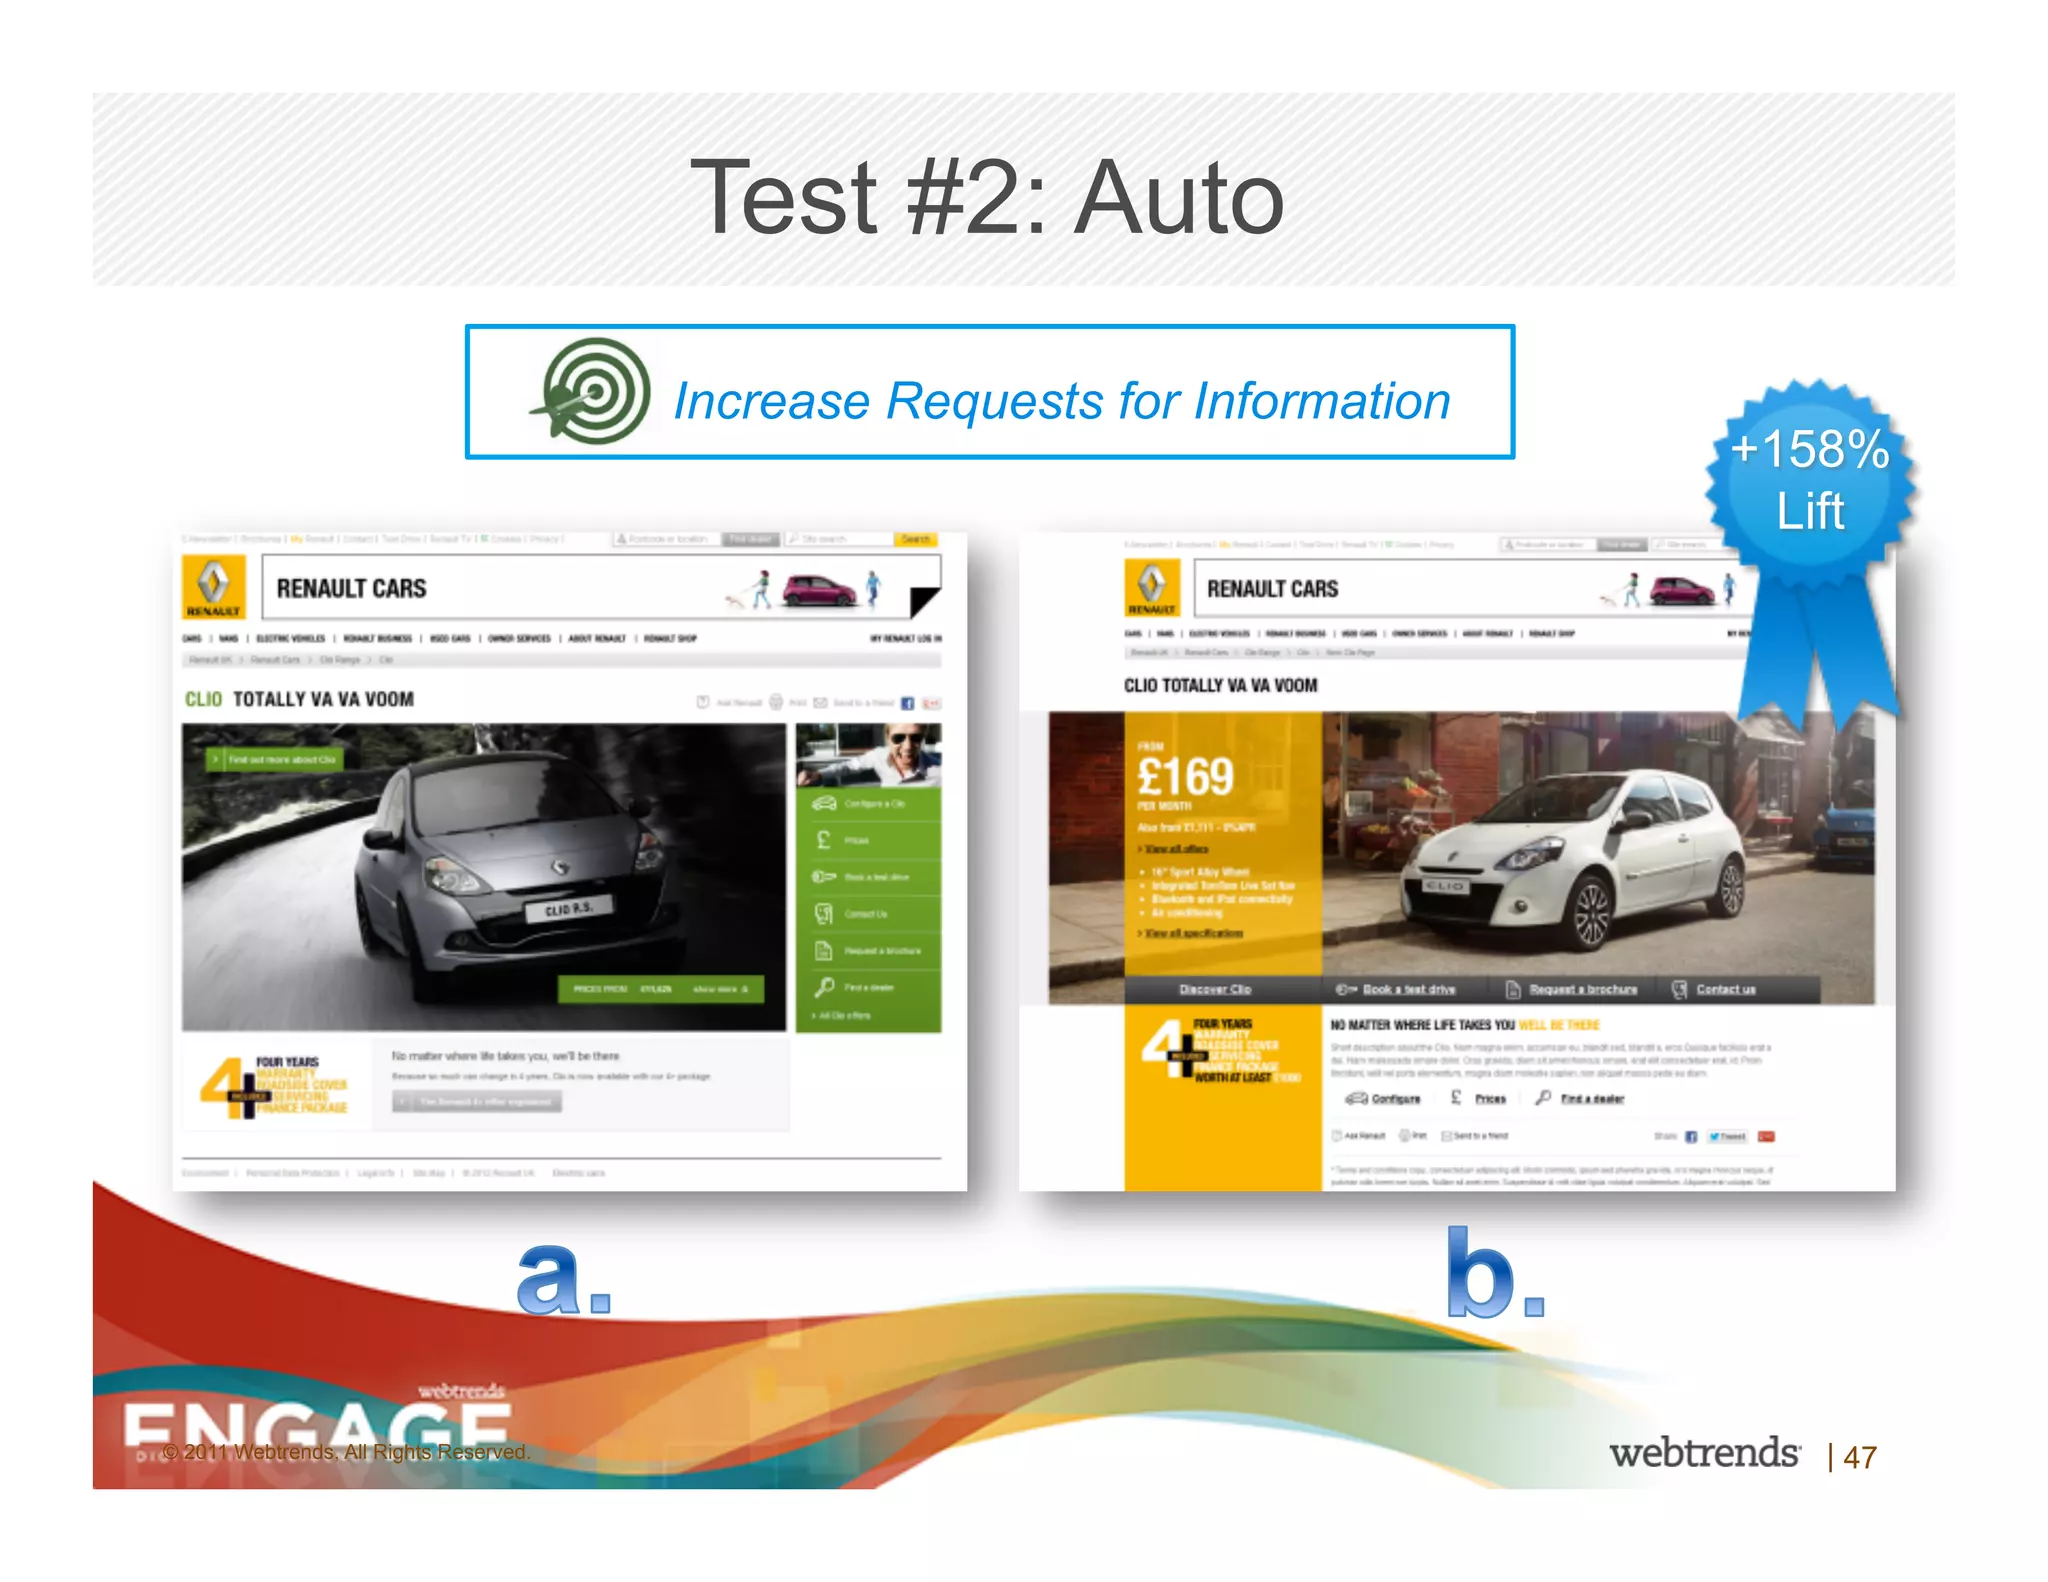Open OWNER SERVICES menu in page a
Viewport: 2048px width, 1582px height.
[x=519, y=638]
